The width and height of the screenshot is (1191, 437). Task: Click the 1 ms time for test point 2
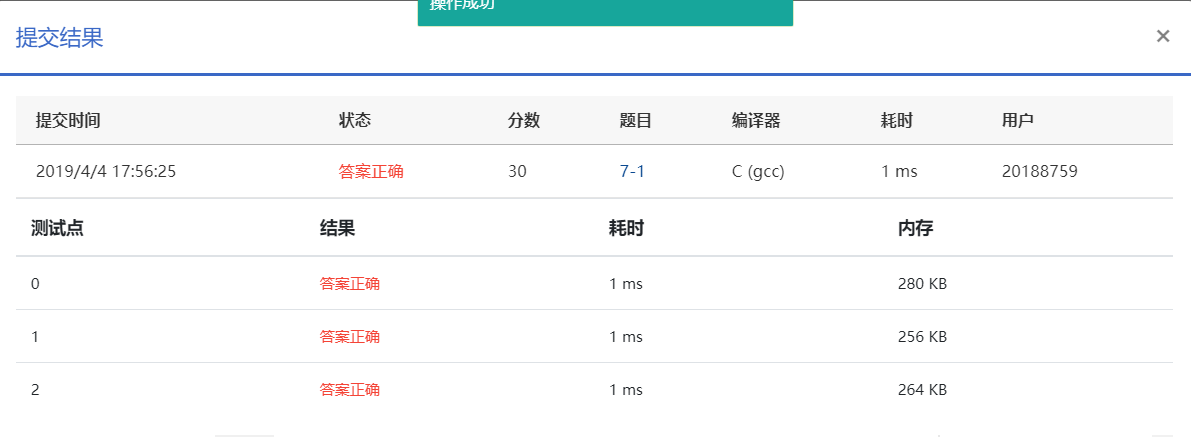[626, 390]
